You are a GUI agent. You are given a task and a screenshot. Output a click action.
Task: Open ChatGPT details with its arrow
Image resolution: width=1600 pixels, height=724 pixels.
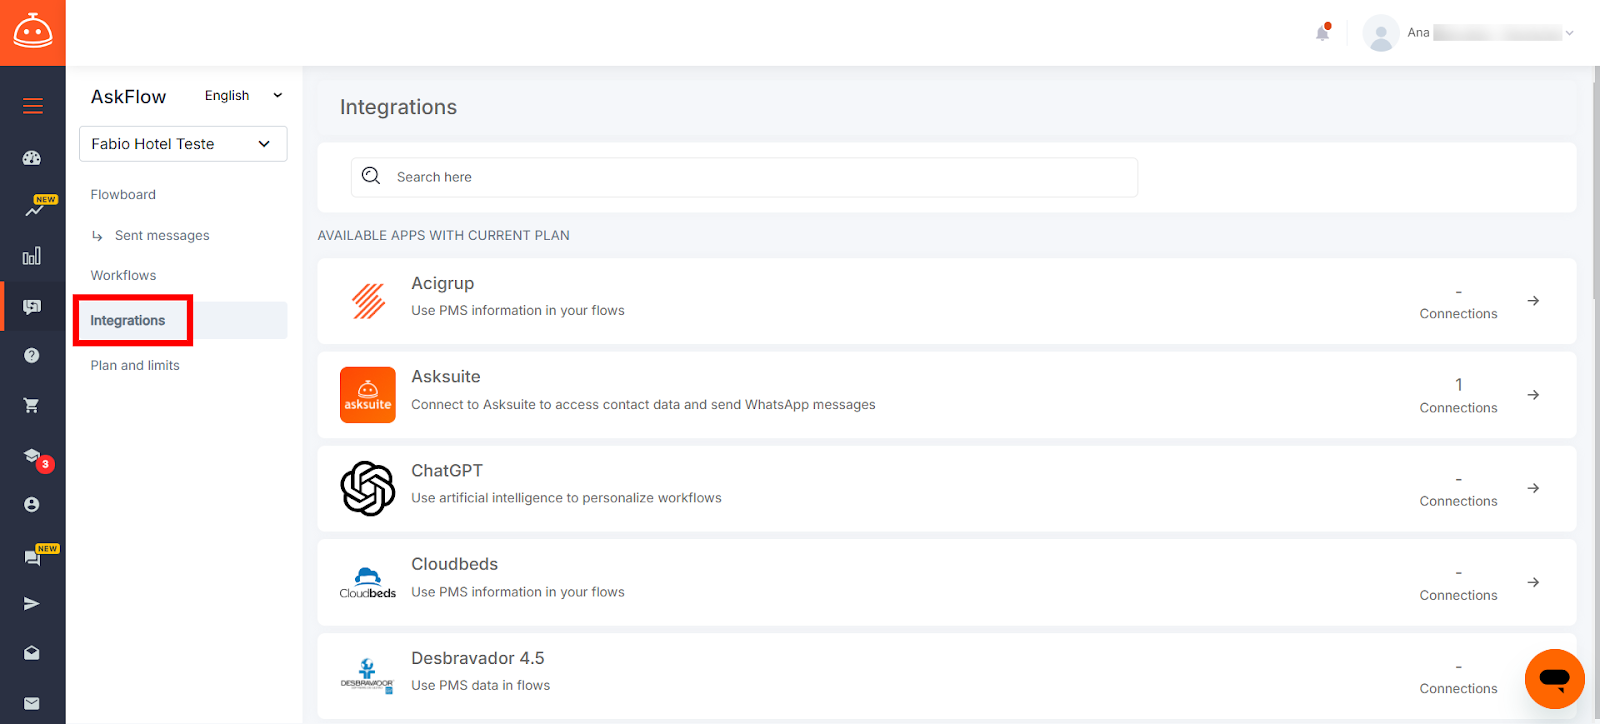click(1533, 488)
